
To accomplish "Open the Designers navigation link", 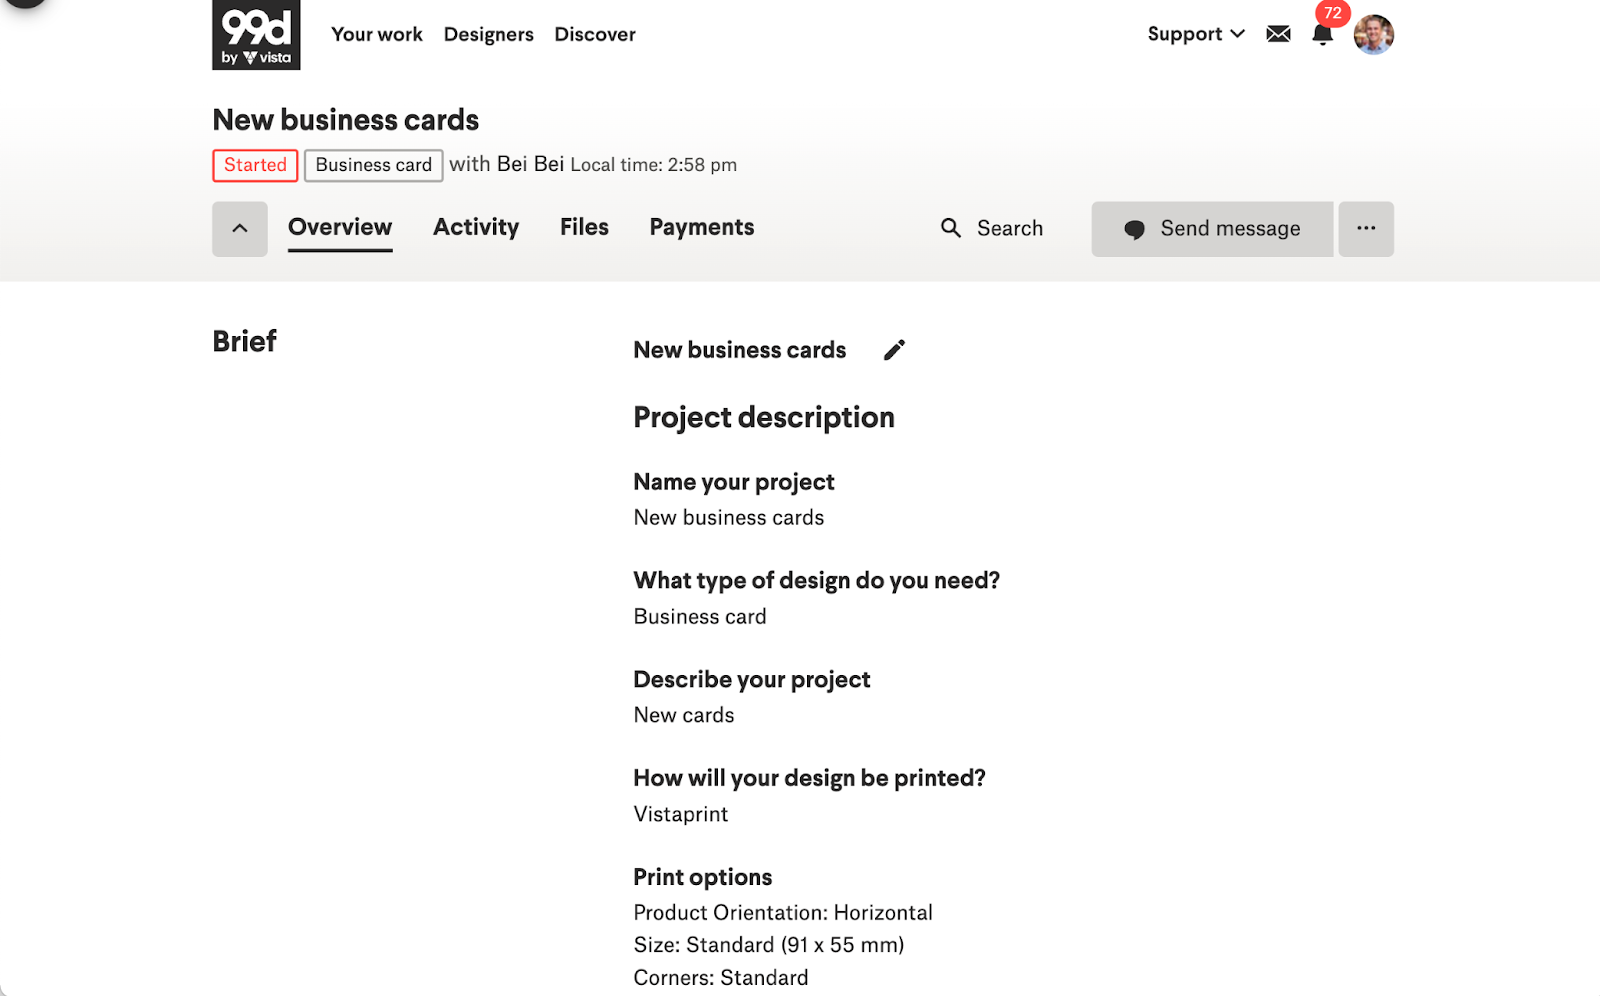I will click(489, 34).
